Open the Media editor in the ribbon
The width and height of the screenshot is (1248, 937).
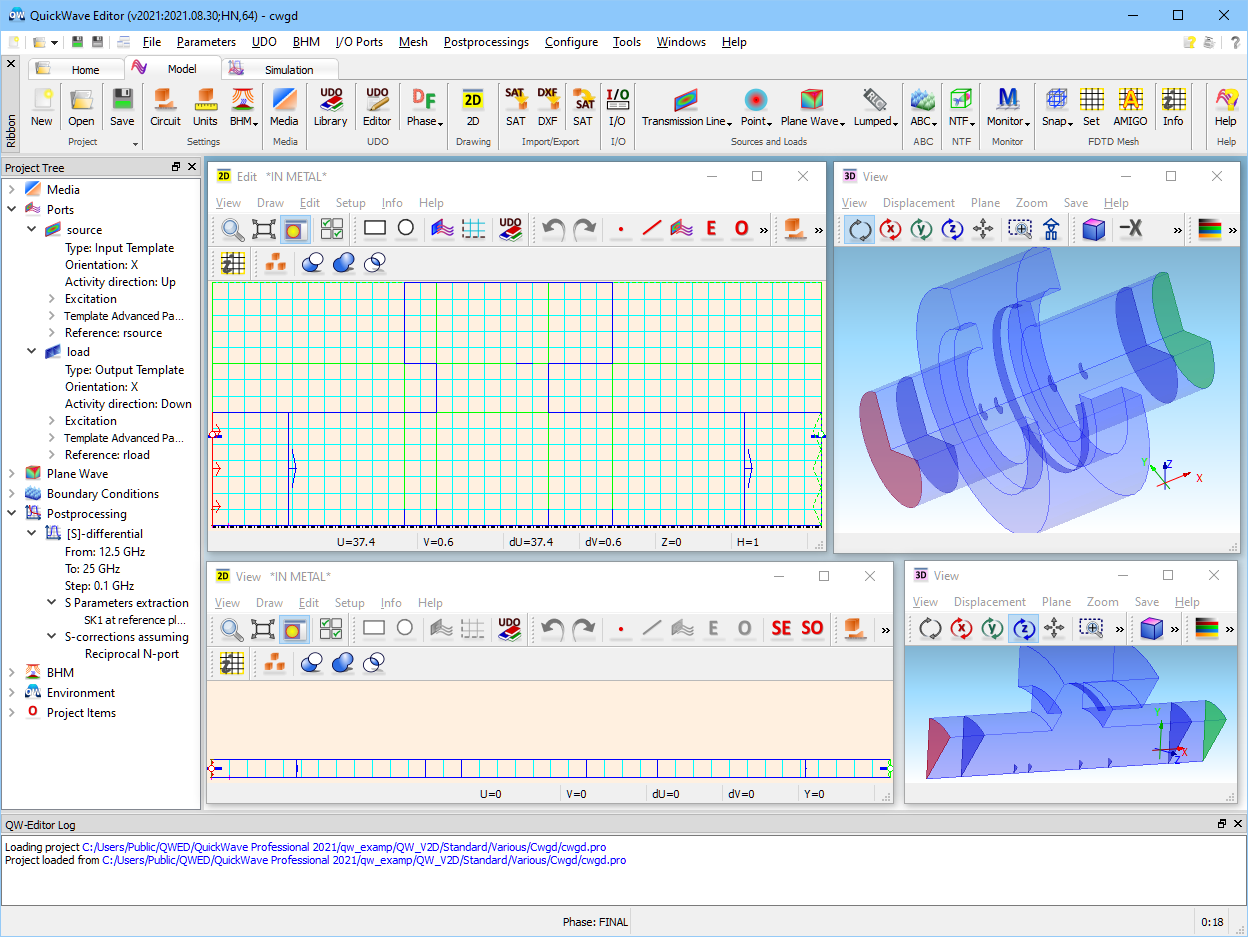tap(284, 107)
